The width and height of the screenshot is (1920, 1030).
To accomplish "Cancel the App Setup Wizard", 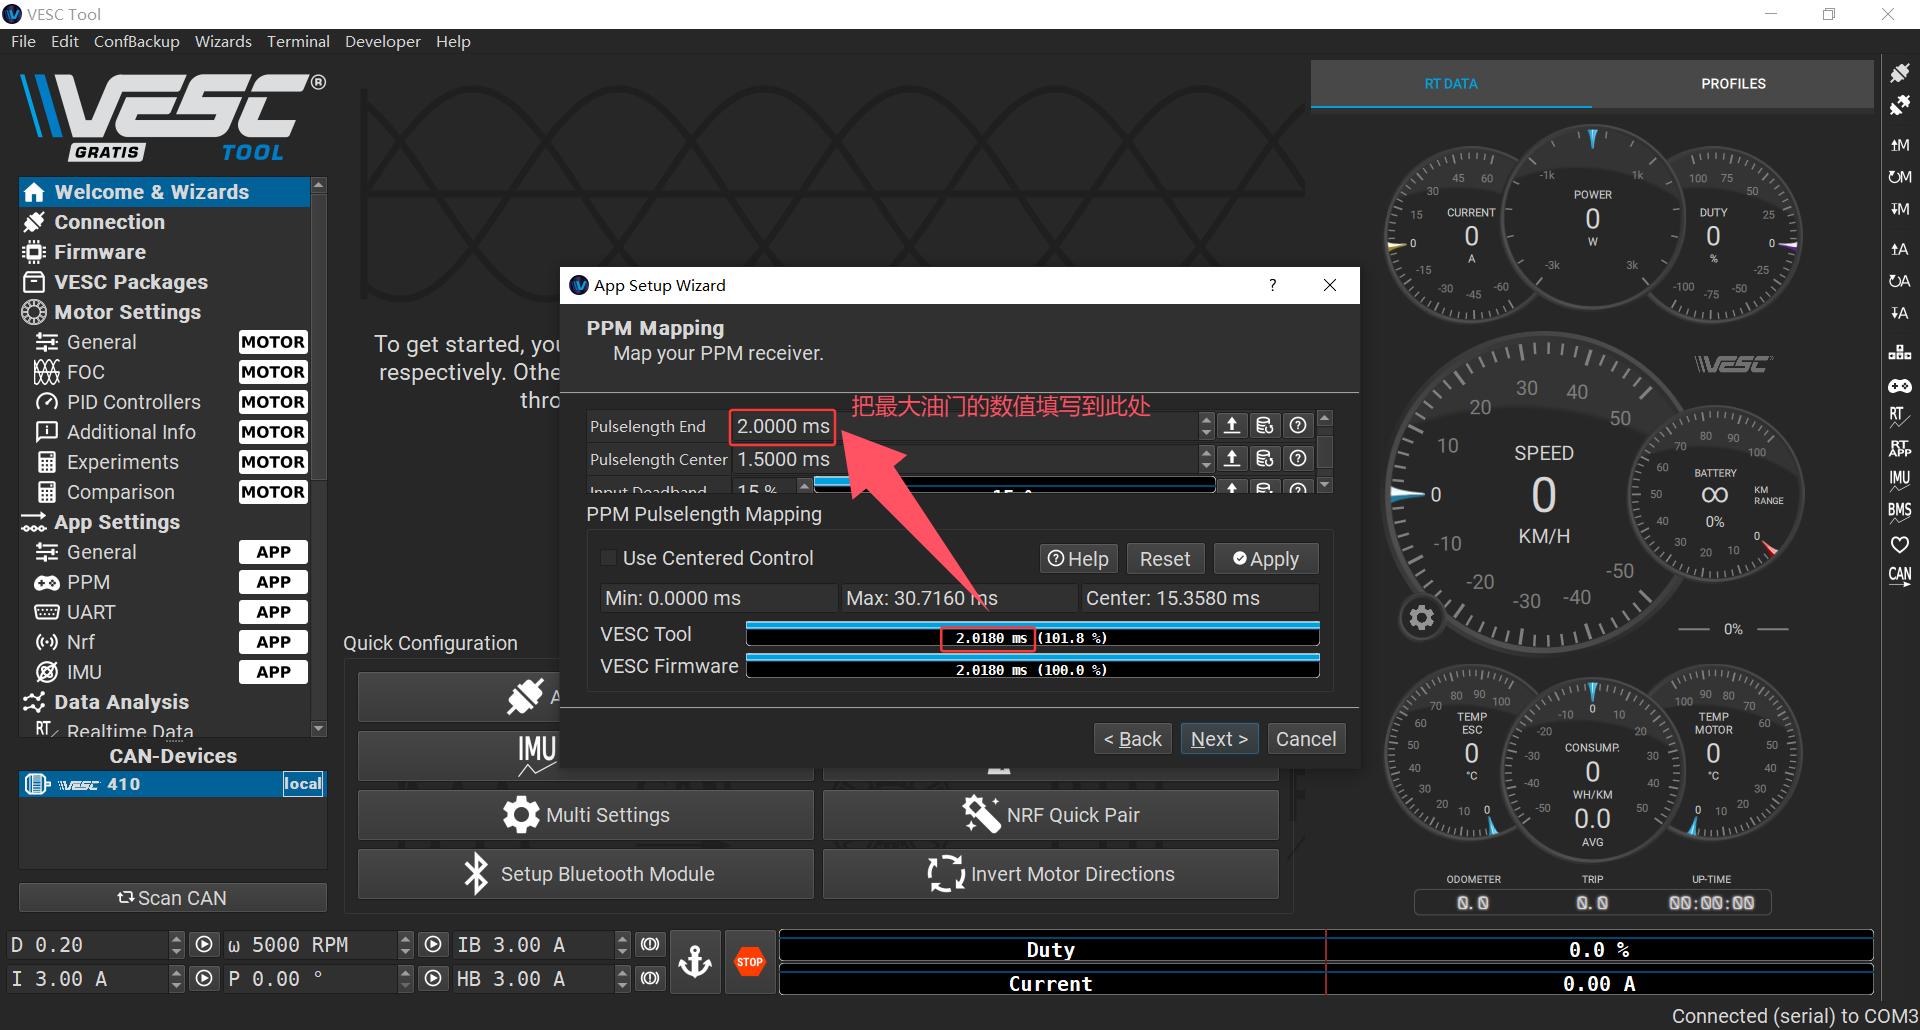I will [x=1306, y=739].
